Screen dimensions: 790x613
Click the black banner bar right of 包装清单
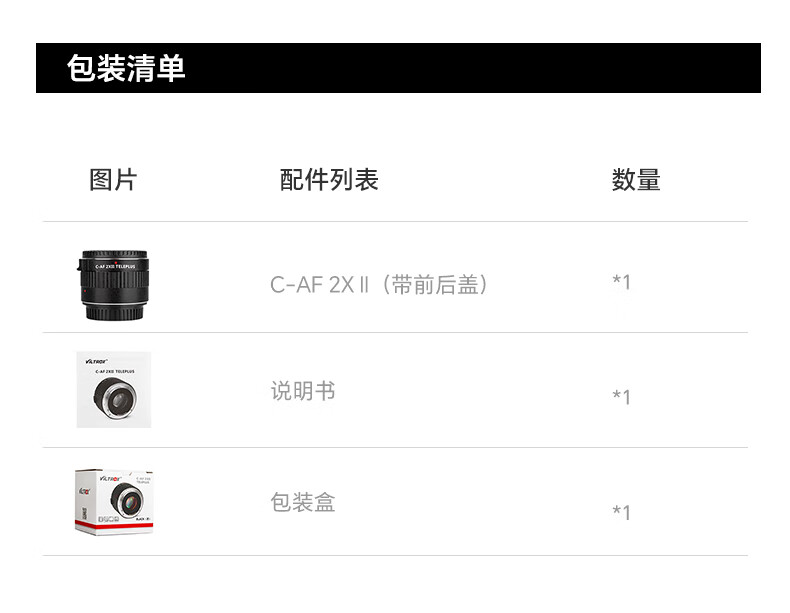pyautogui.click(x=474, y=68)
